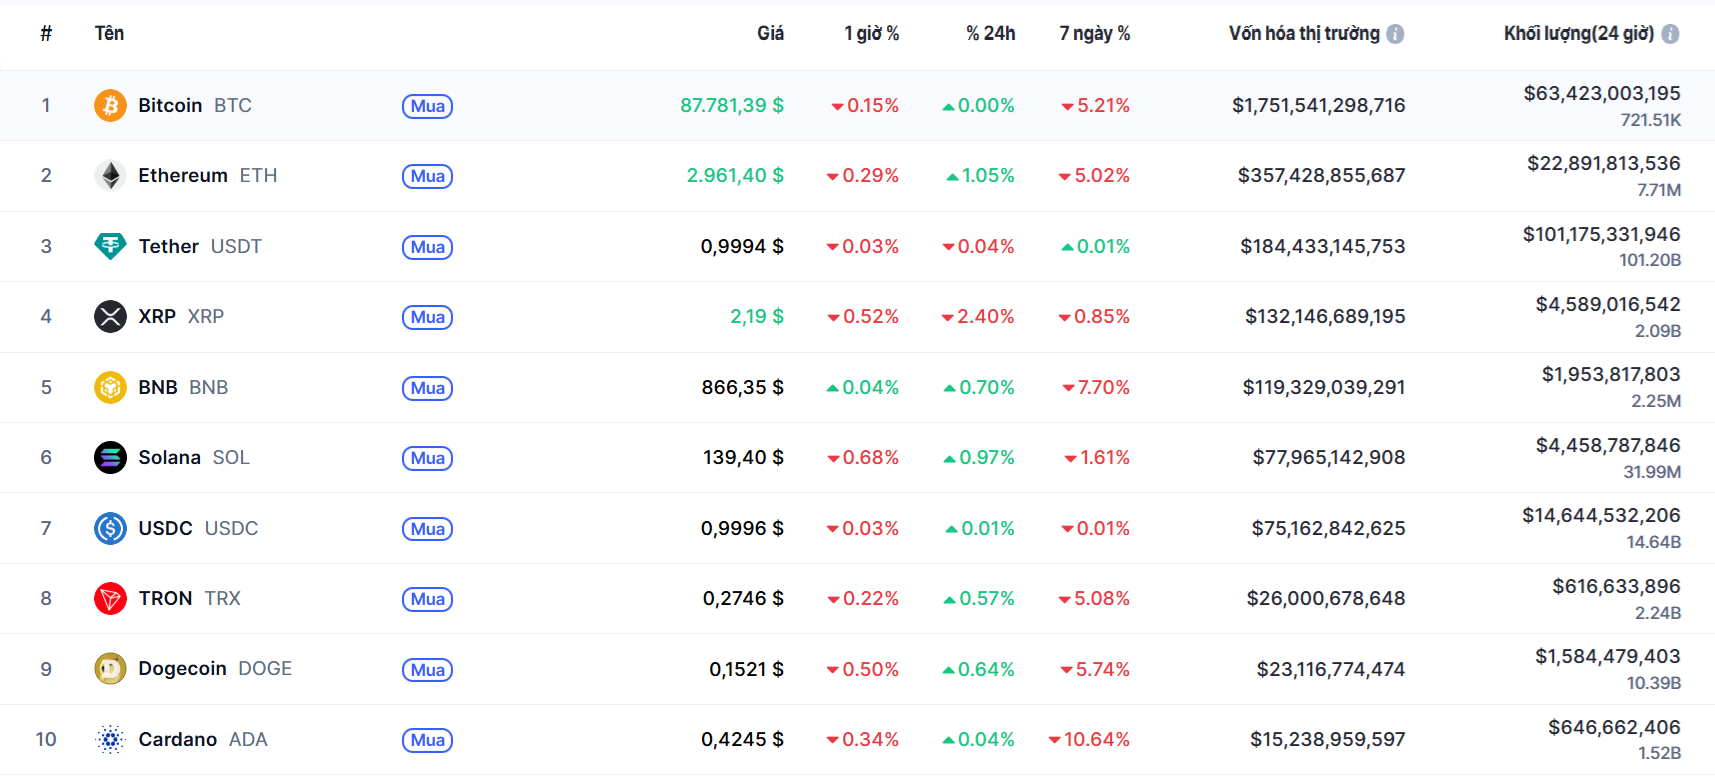Click the Bitcoin coin logo icon
1715x780 pixels.
pyautogui.click(x=110, y=105)
